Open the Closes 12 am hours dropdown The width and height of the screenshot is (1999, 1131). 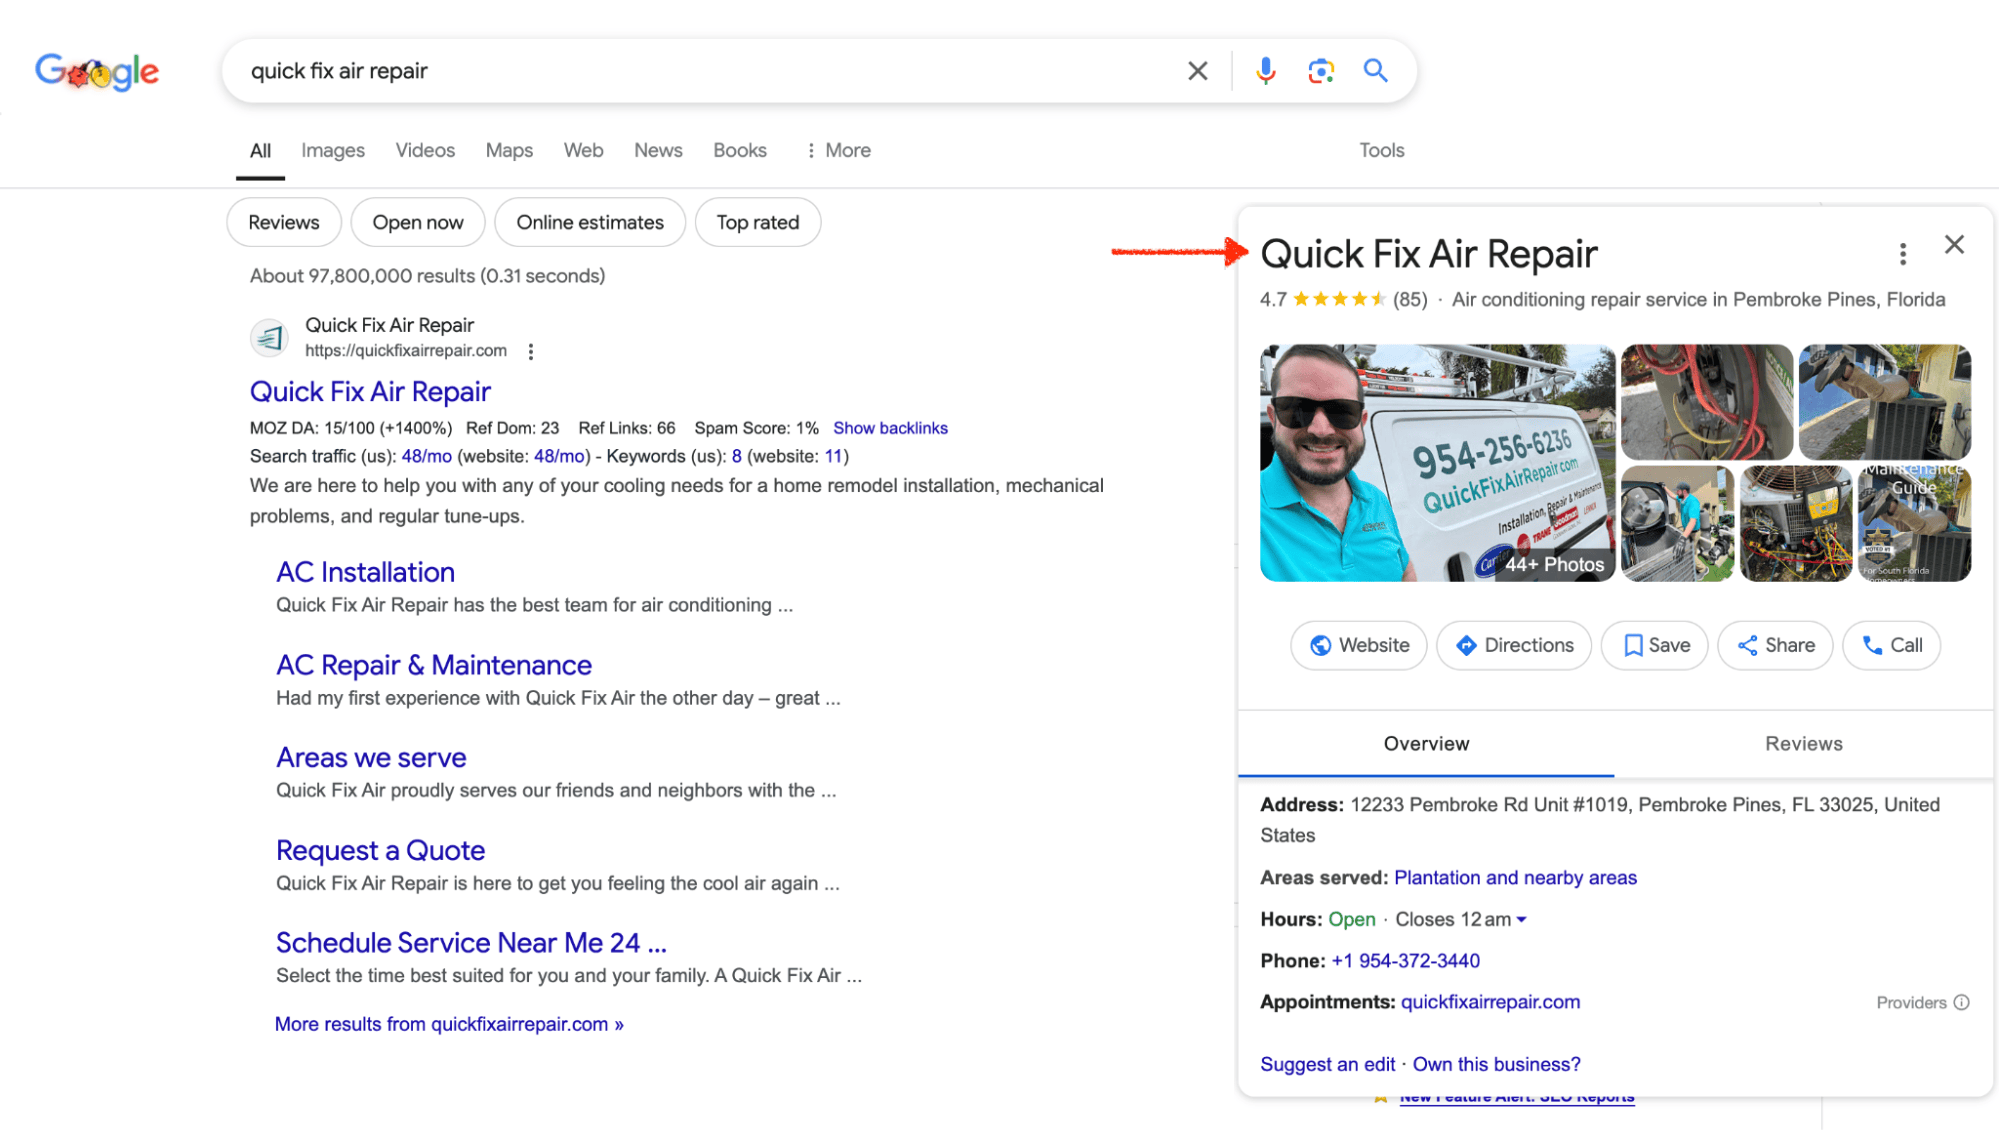coord(1460,919)
